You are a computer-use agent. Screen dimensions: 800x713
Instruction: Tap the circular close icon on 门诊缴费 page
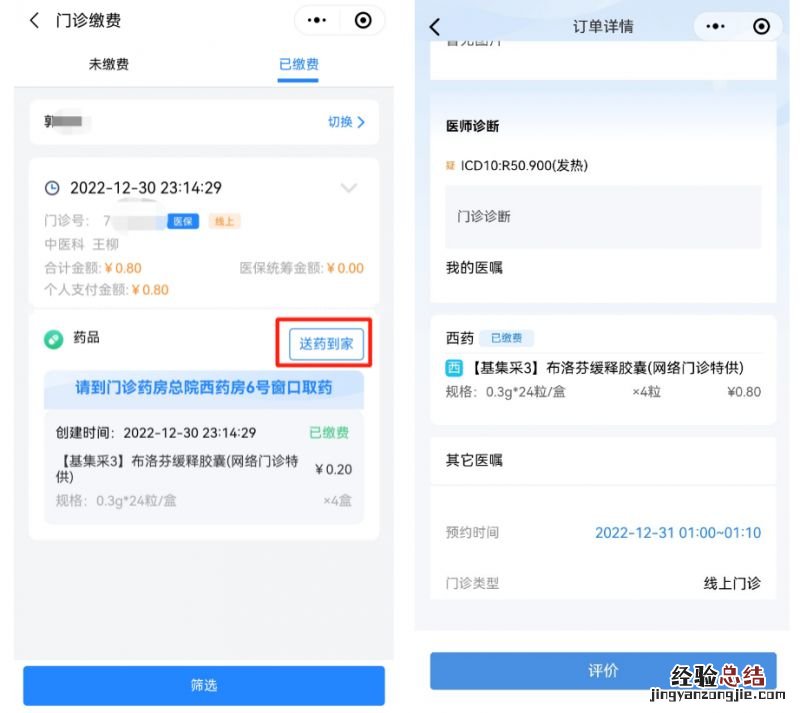363,20
